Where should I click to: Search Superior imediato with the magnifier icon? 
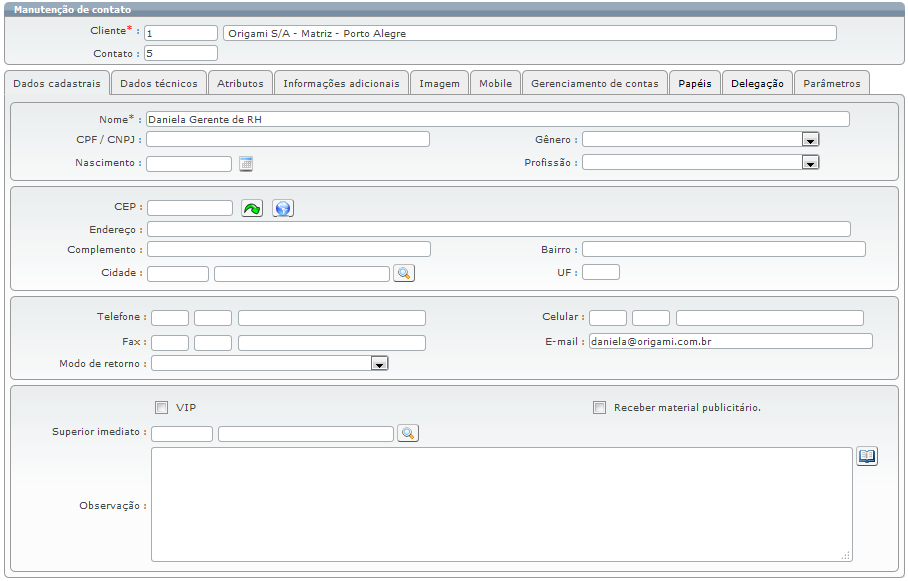[407, 433]
